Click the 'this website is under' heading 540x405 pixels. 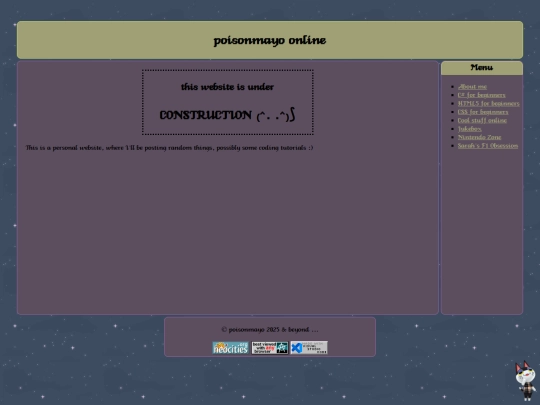pyautogui.click(x=227, y=87)
